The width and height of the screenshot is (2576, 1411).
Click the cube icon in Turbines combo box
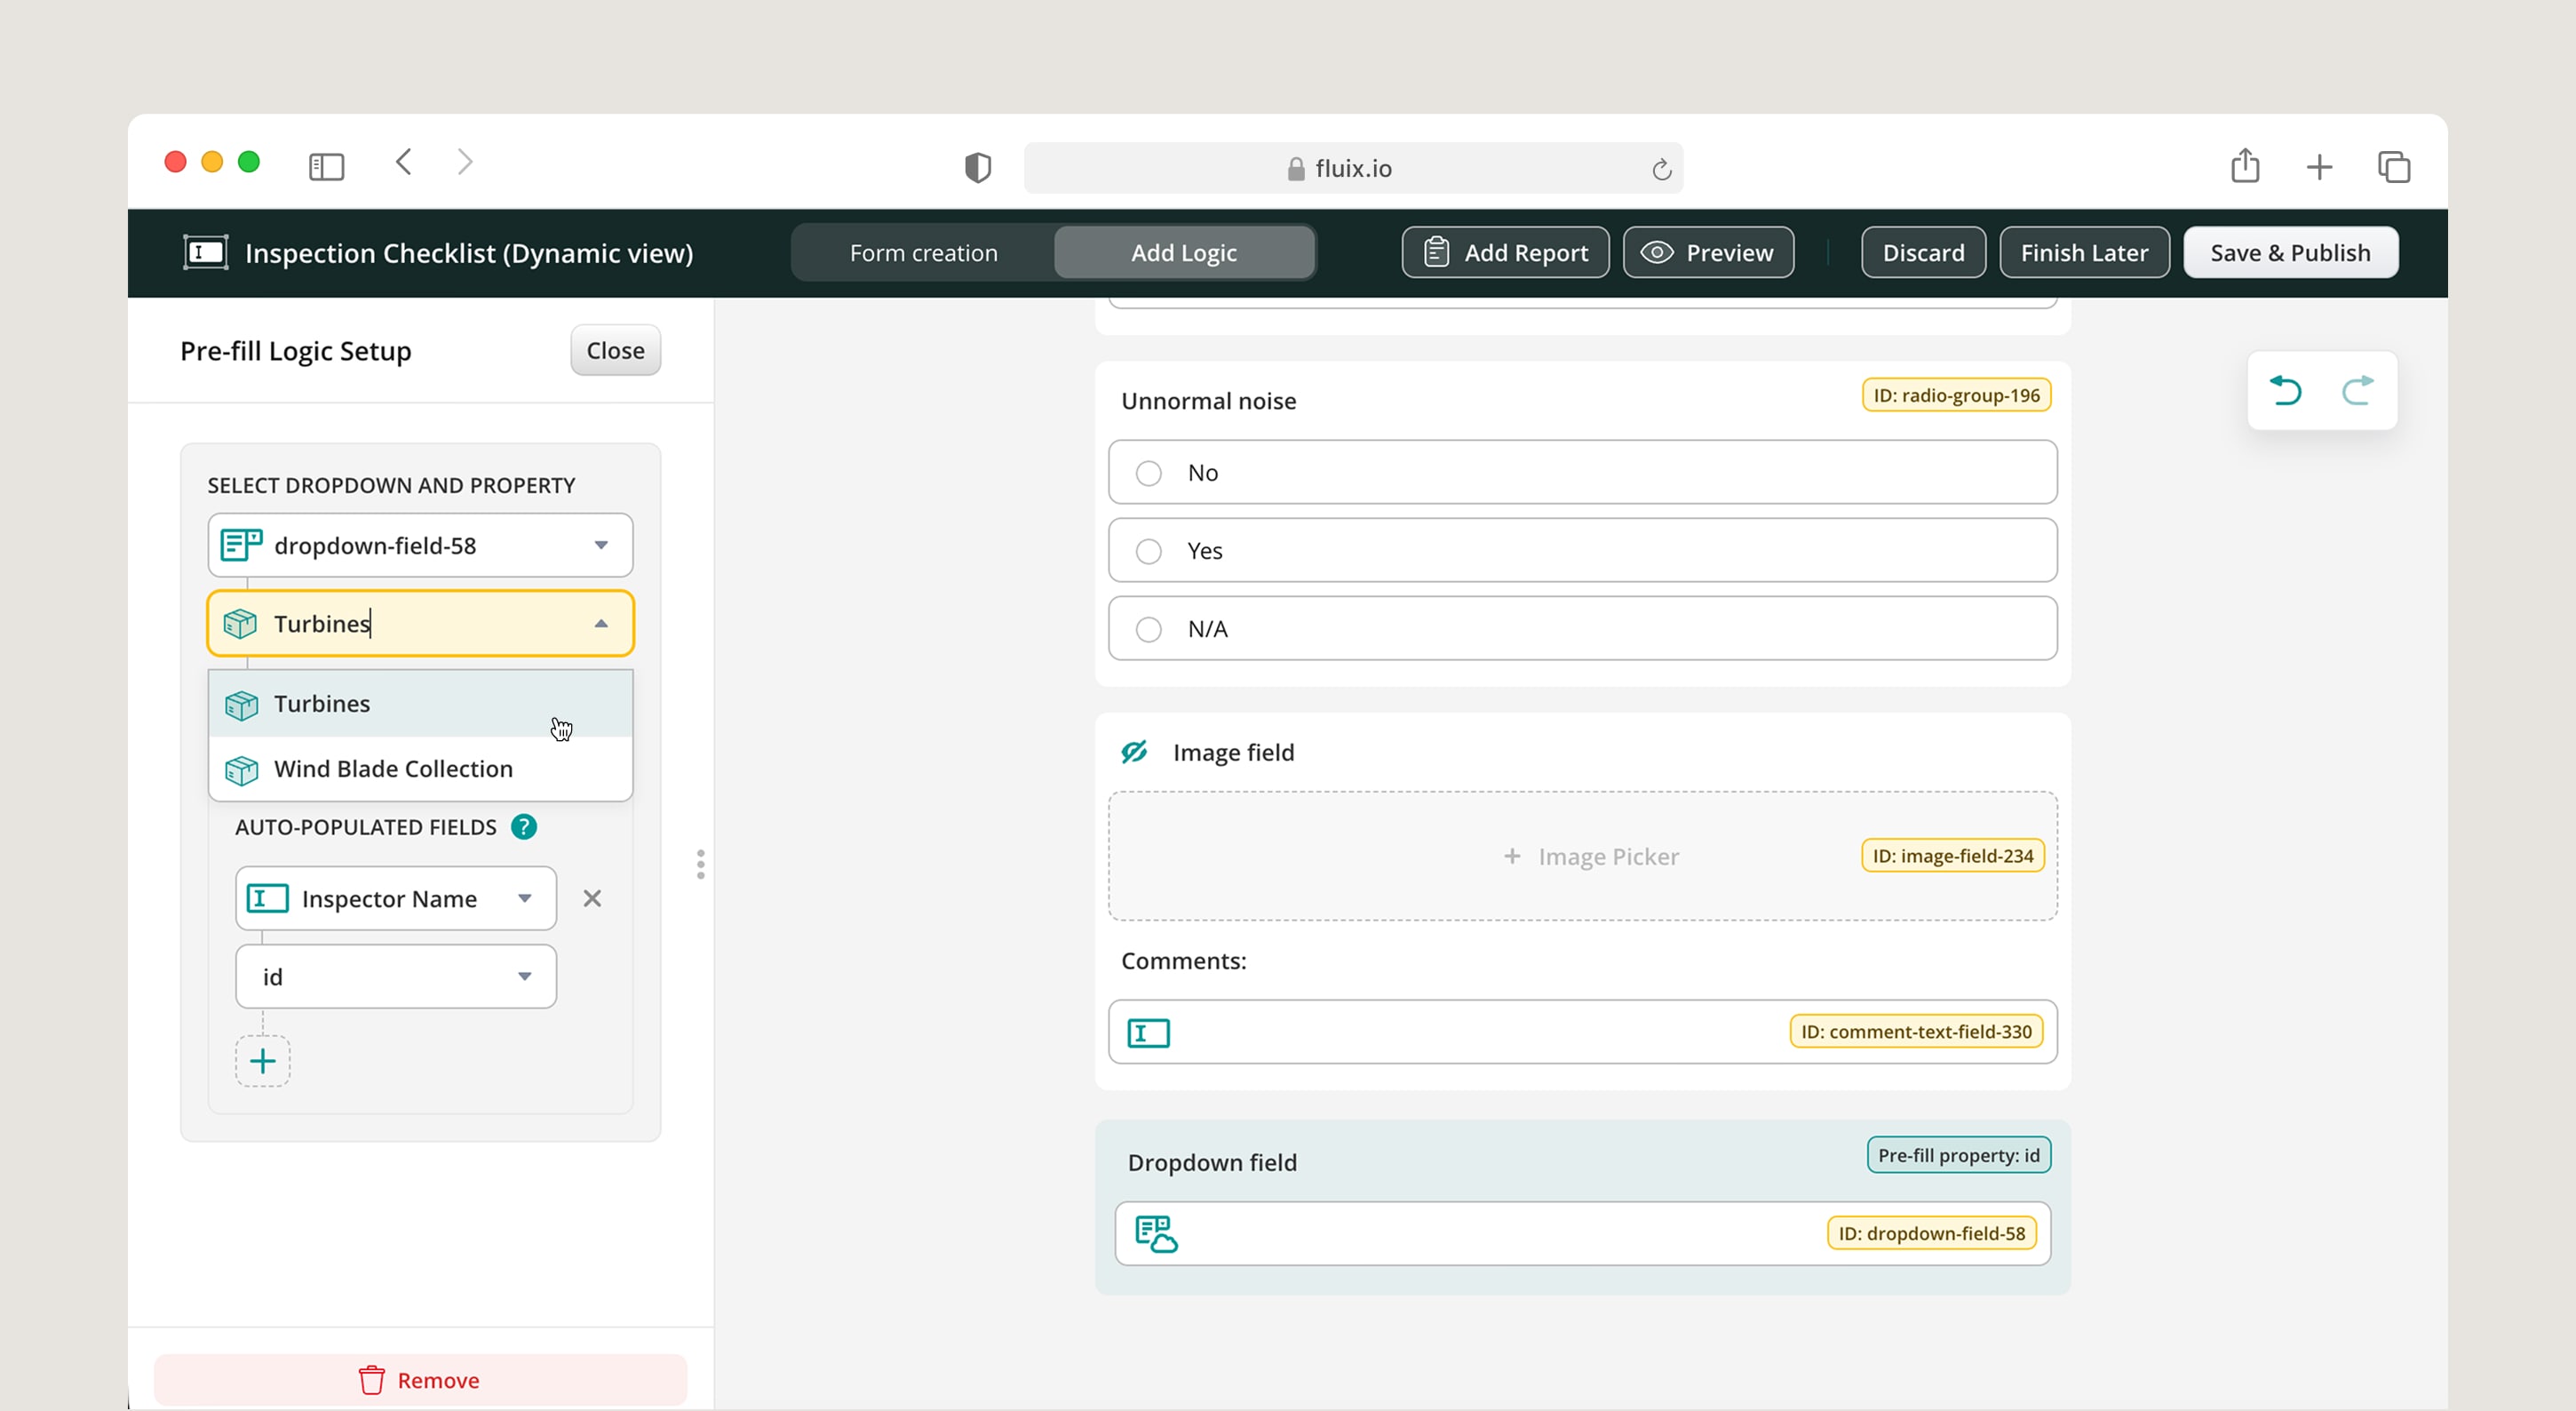pyautogui.click(x=240, y=624)
